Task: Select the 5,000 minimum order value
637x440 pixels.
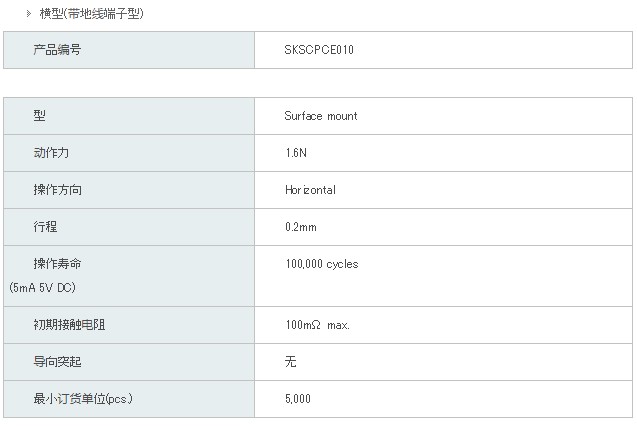Action: [x=298, y=399]
